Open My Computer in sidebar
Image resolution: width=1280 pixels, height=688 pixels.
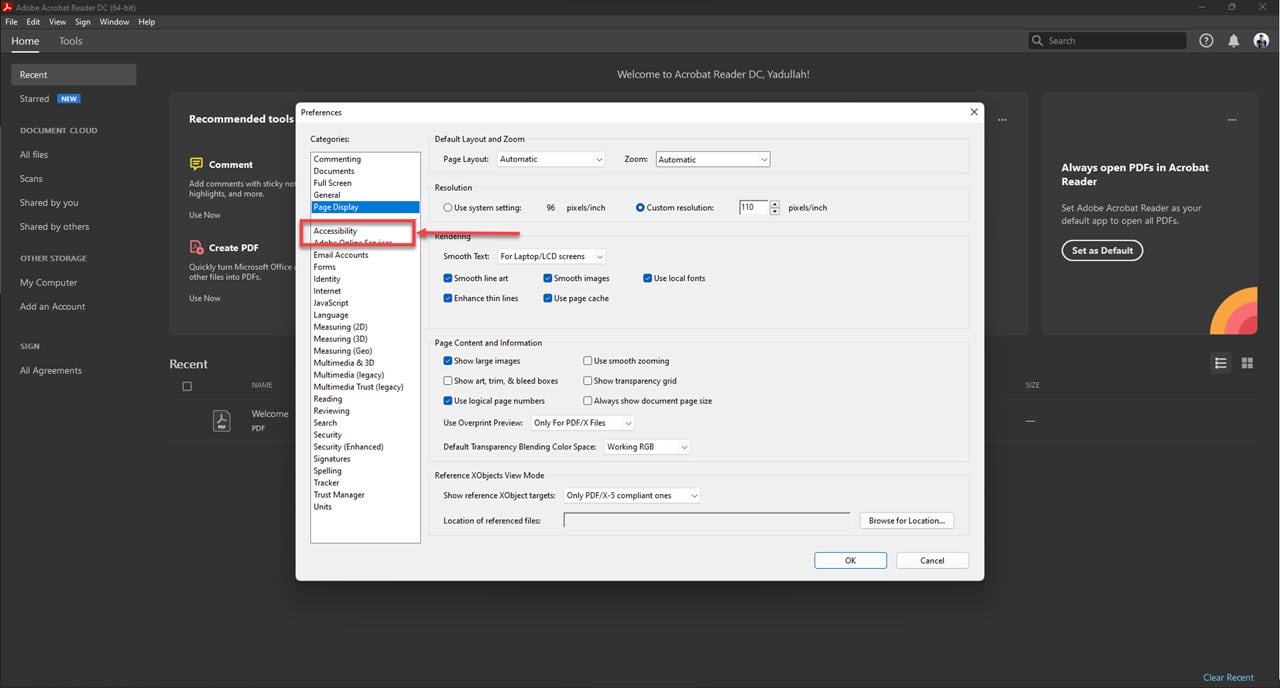(x=48, y=282)
